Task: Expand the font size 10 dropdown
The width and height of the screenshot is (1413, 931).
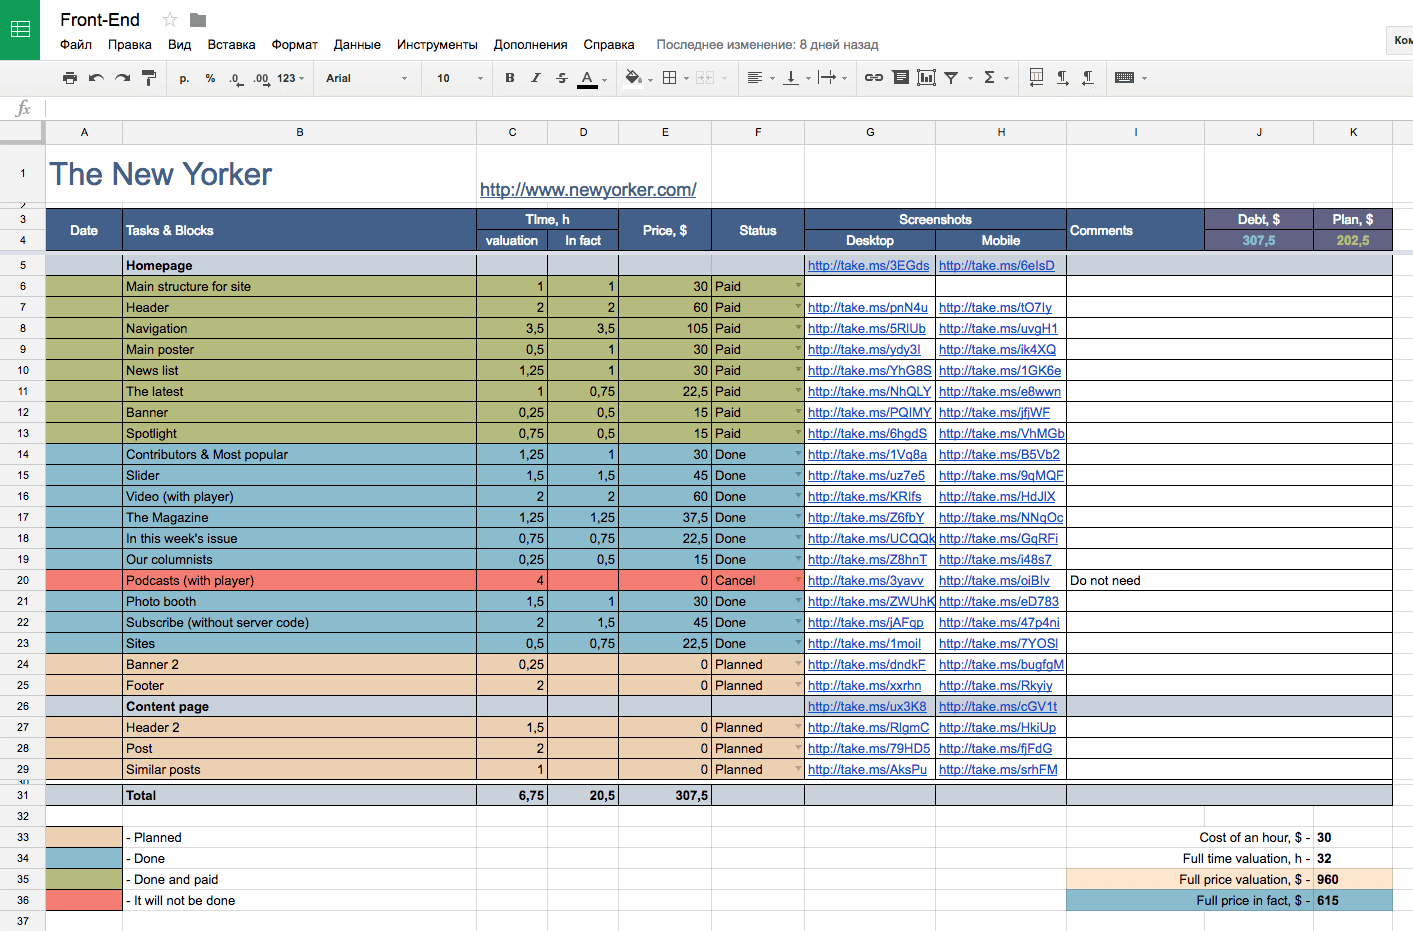Action: click(x=459, y=78)
